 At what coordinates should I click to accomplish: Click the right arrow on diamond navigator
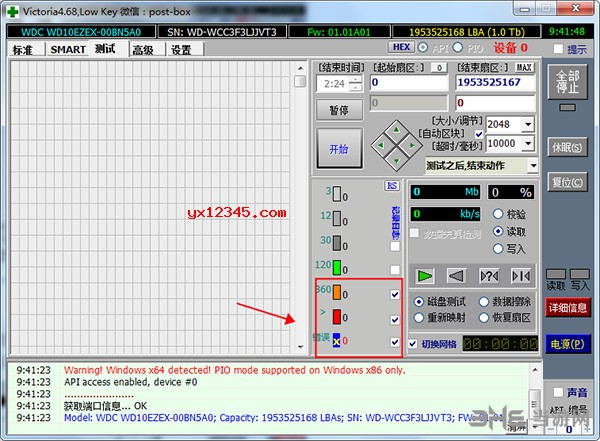412,145
